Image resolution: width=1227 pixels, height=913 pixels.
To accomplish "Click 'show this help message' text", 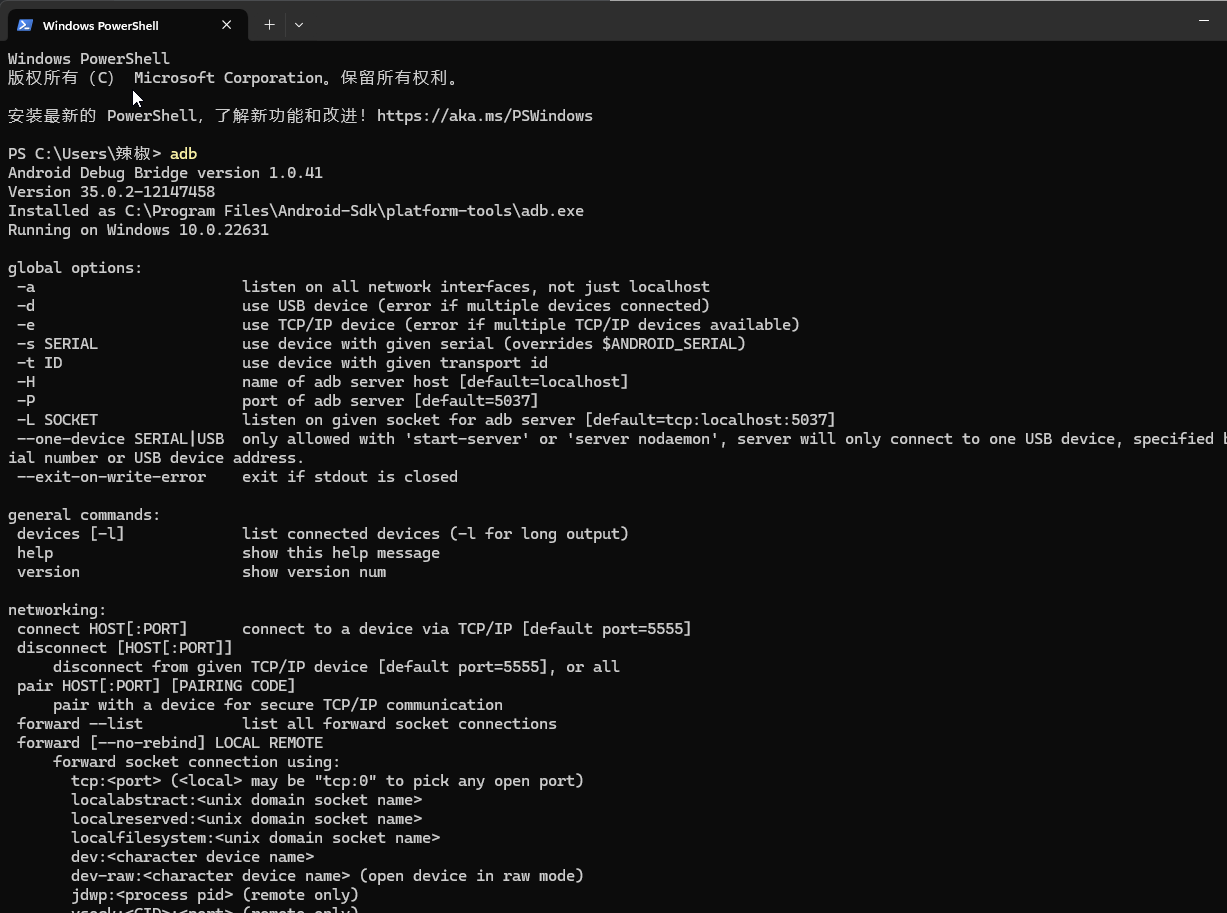I will [341, 553].
